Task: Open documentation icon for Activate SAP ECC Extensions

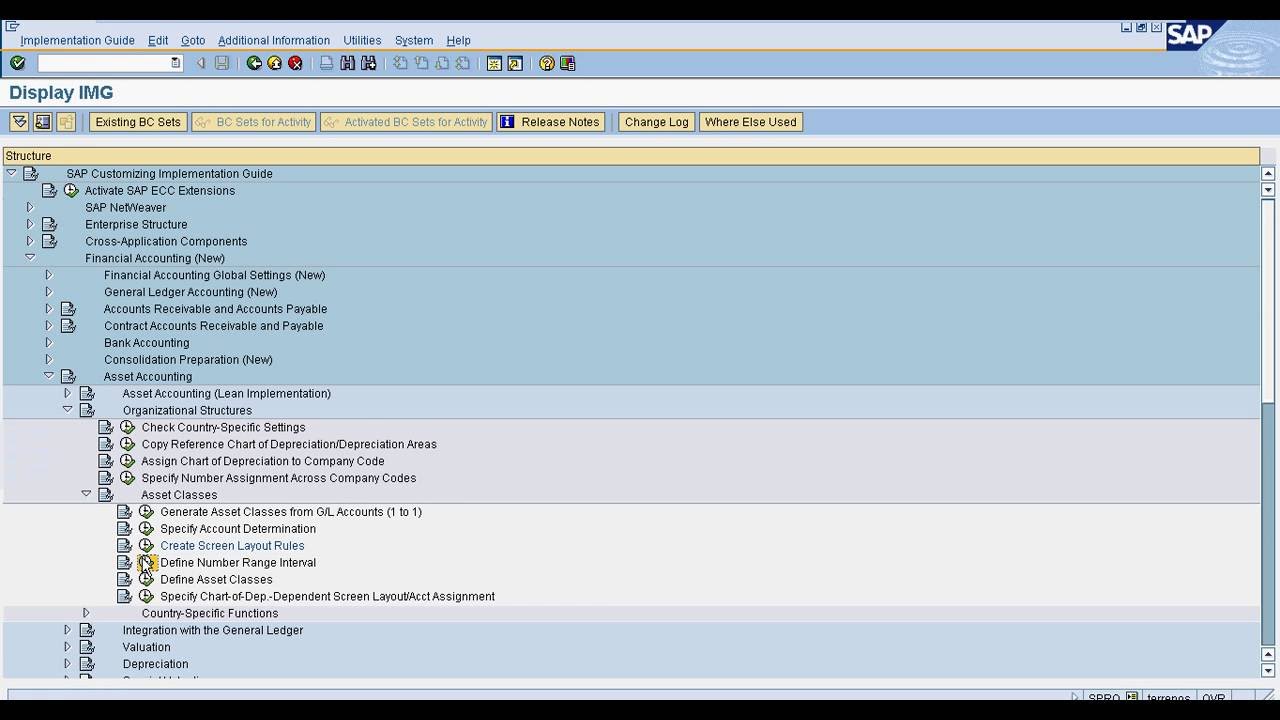Action: (49, 191)
